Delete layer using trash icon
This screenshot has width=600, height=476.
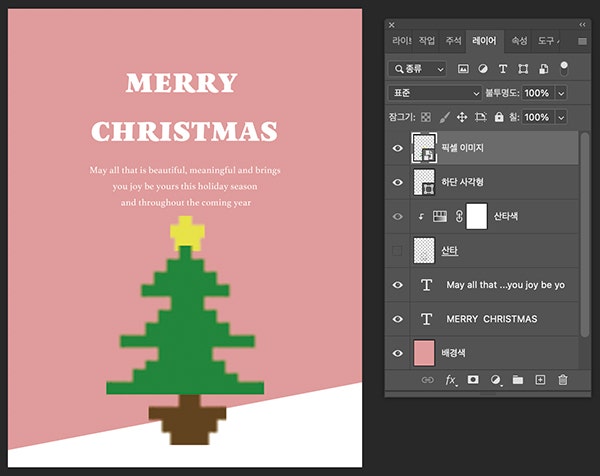click(x=562, y=380)
